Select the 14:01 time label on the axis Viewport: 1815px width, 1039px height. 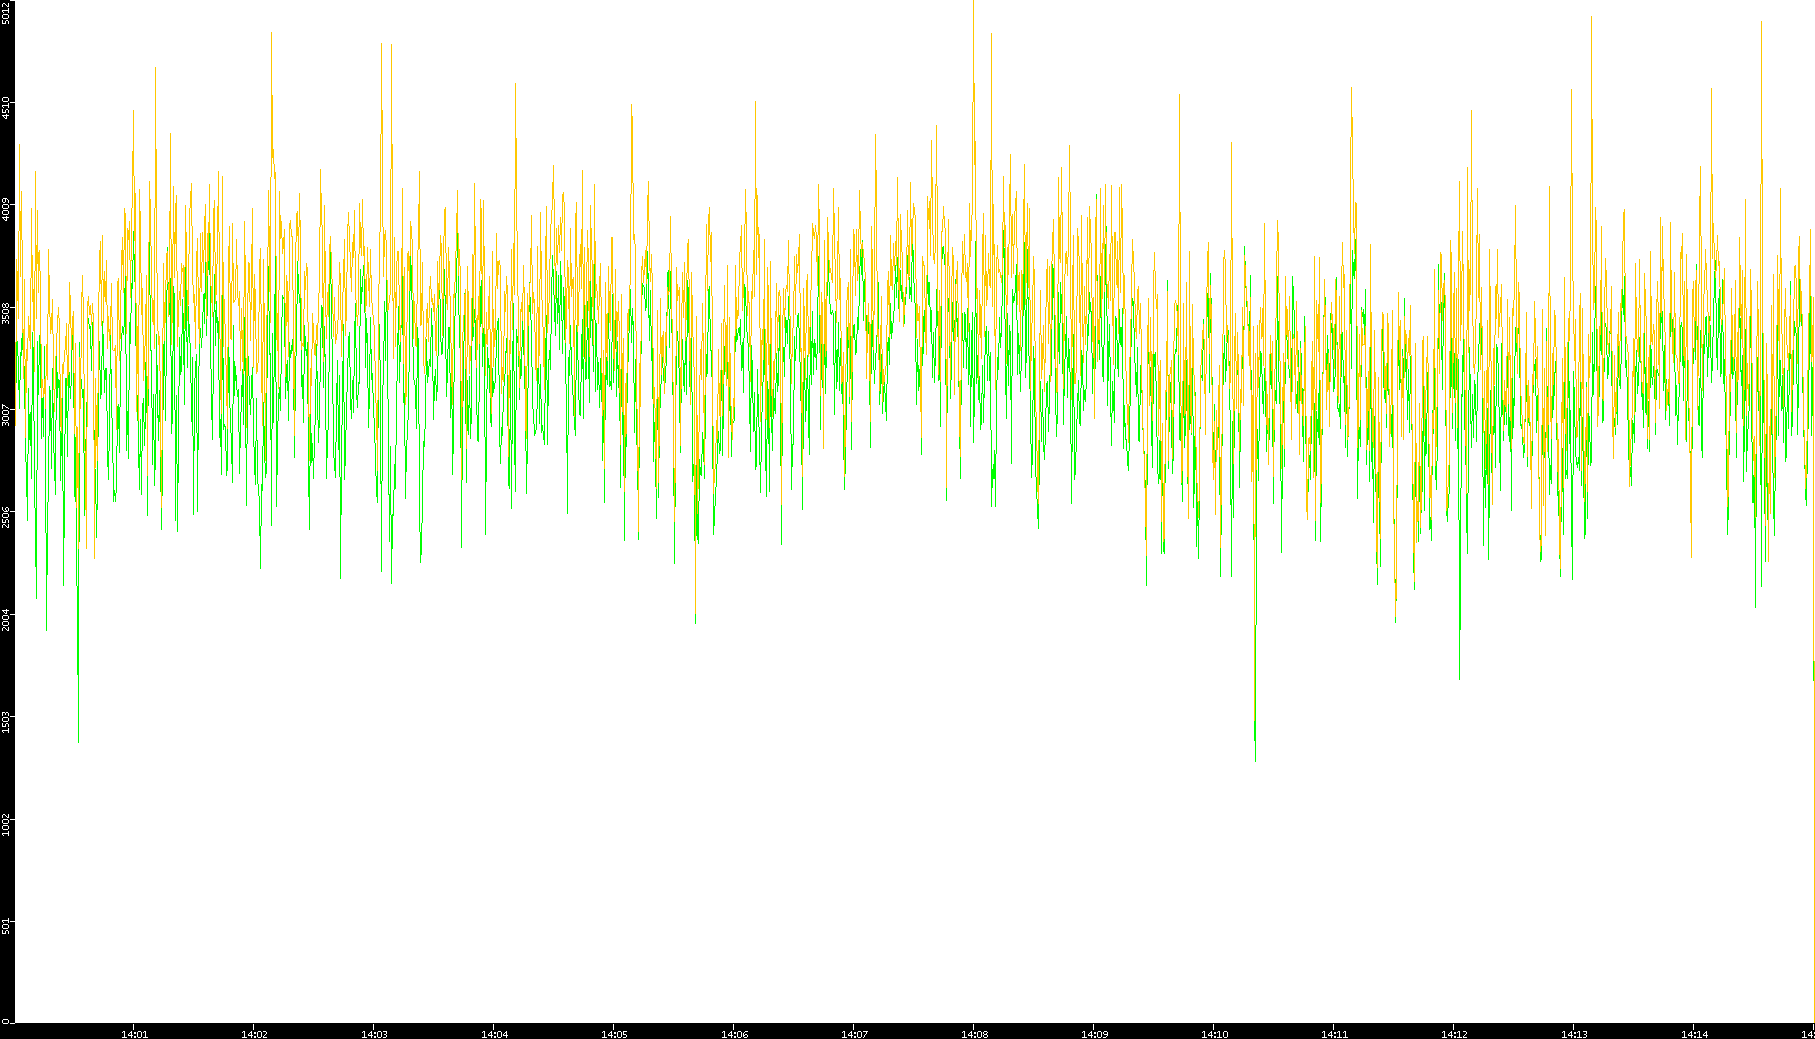coord(134,1034)
